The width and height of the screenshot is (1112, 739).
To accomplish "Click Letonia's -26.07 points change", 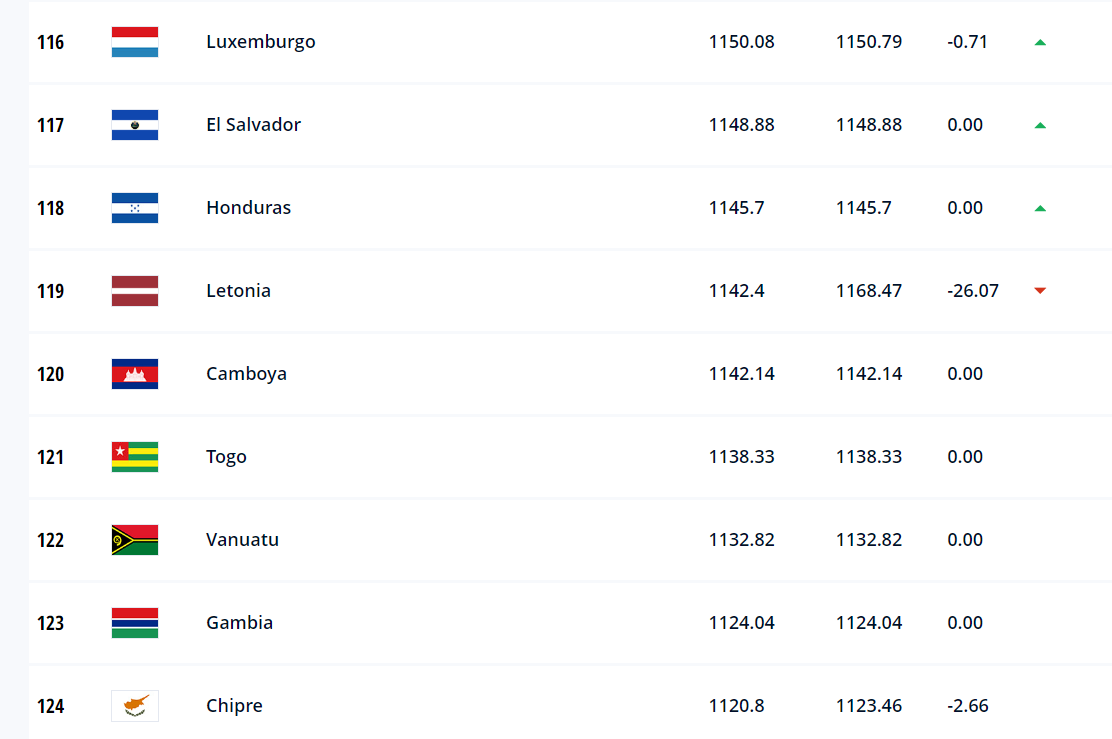I will [972, 291].
